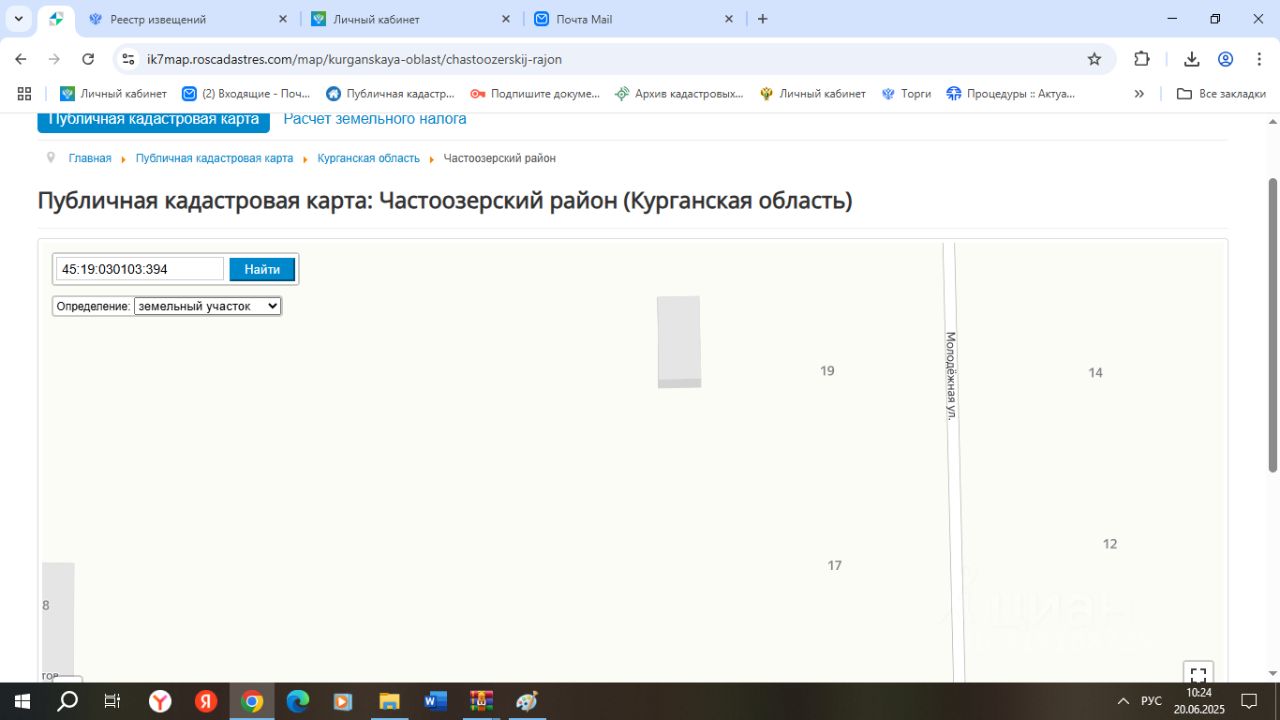Open first Личный кабинет bookmark
1280x720 pixels.
pyautogui.click(x=113, y=93)
